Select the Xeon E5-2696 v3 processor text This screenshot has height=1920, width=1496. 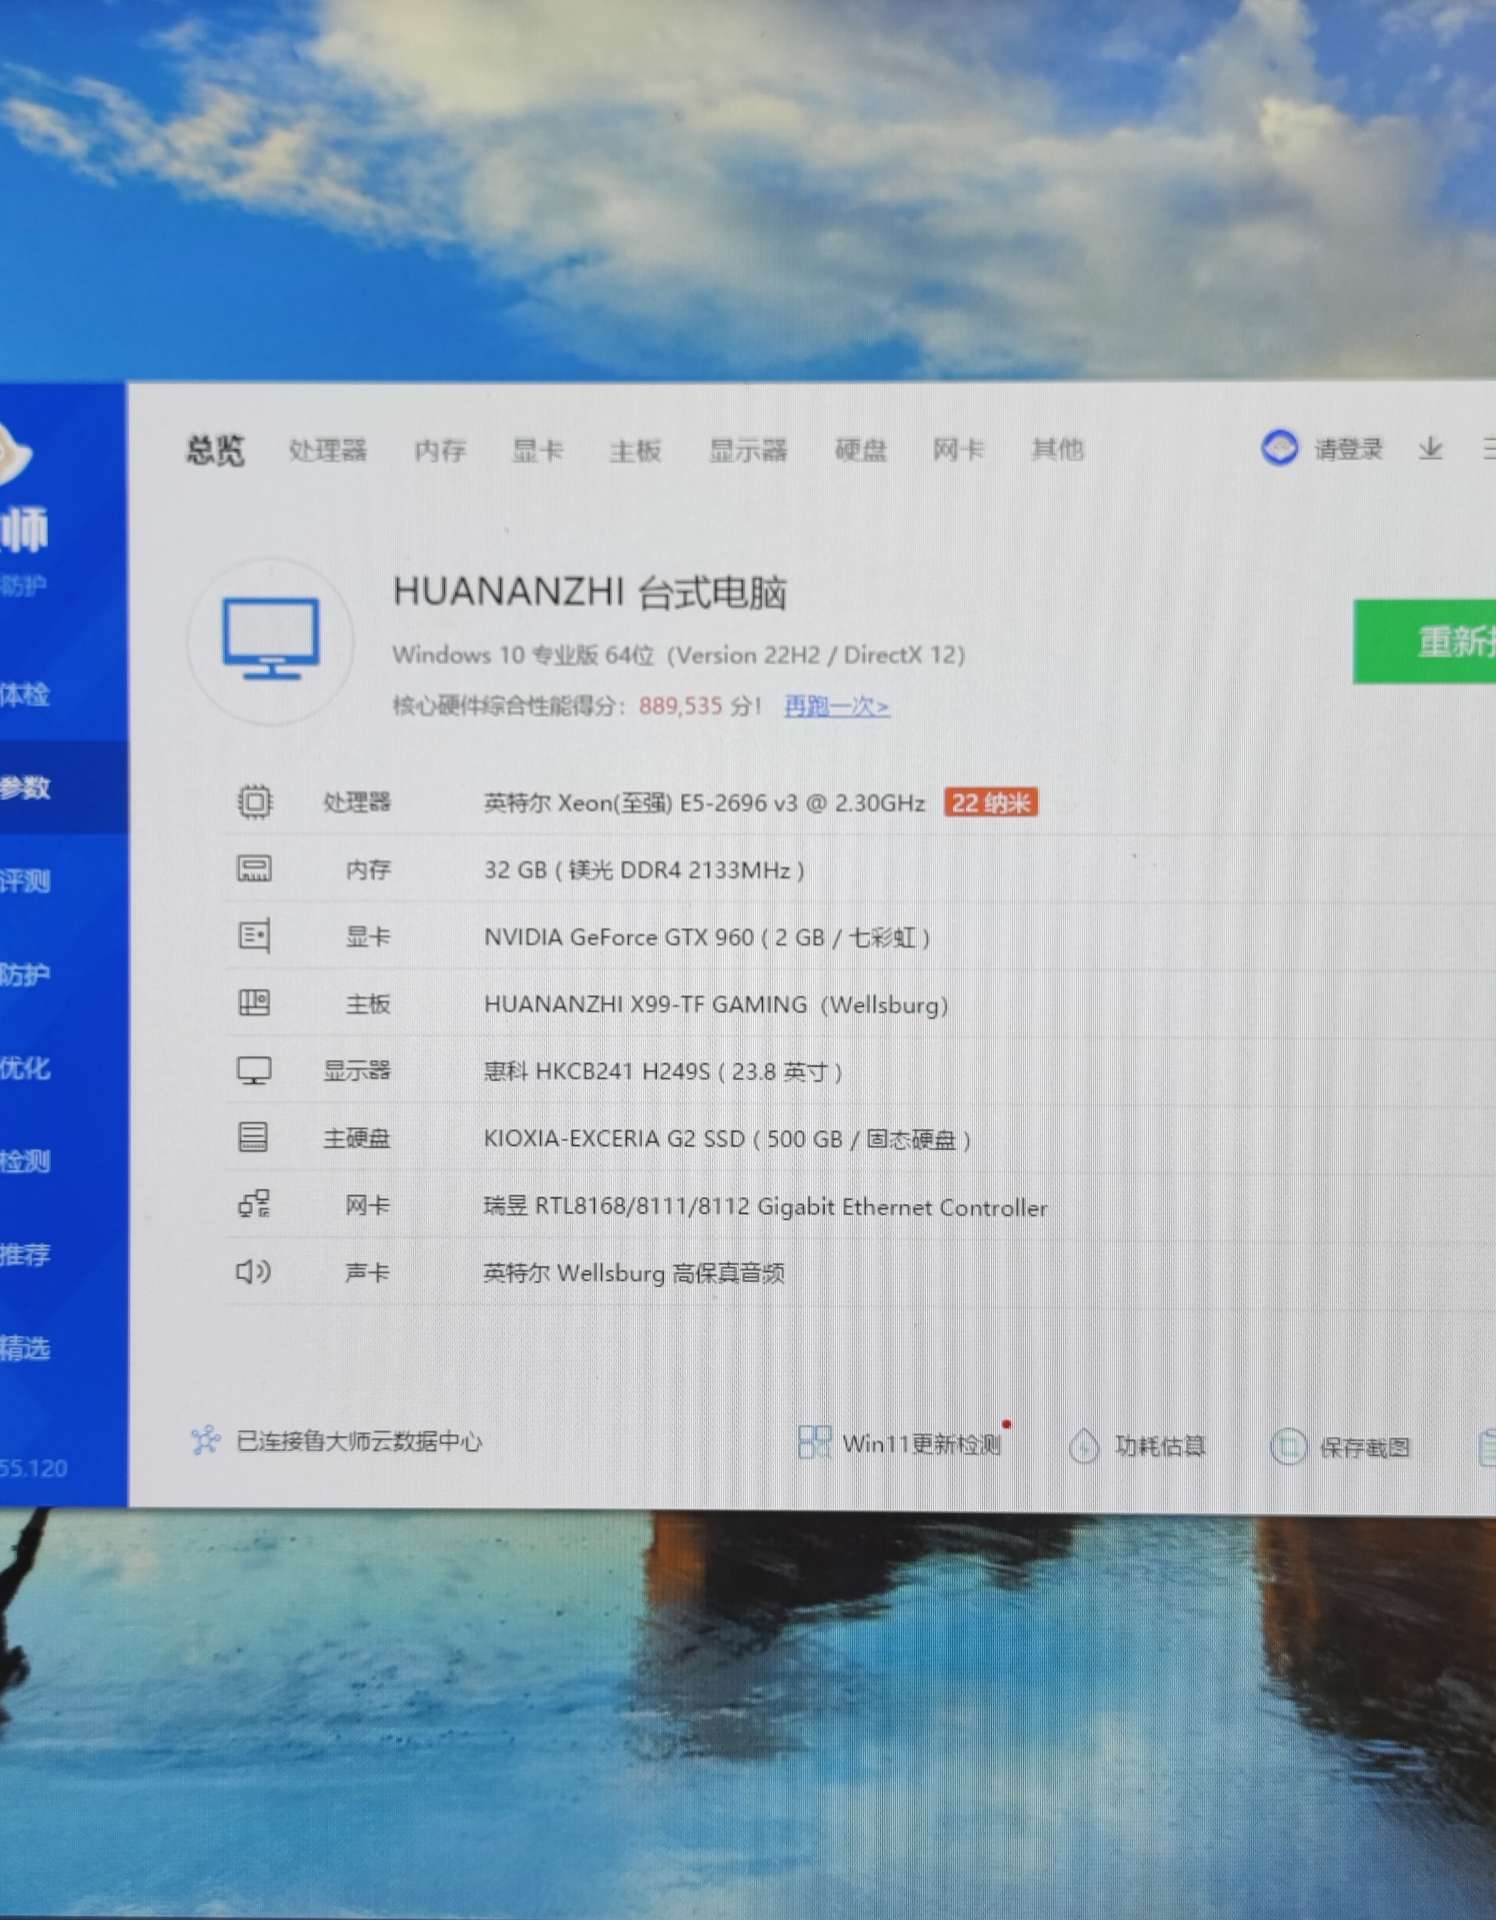[x=704, y=803]
